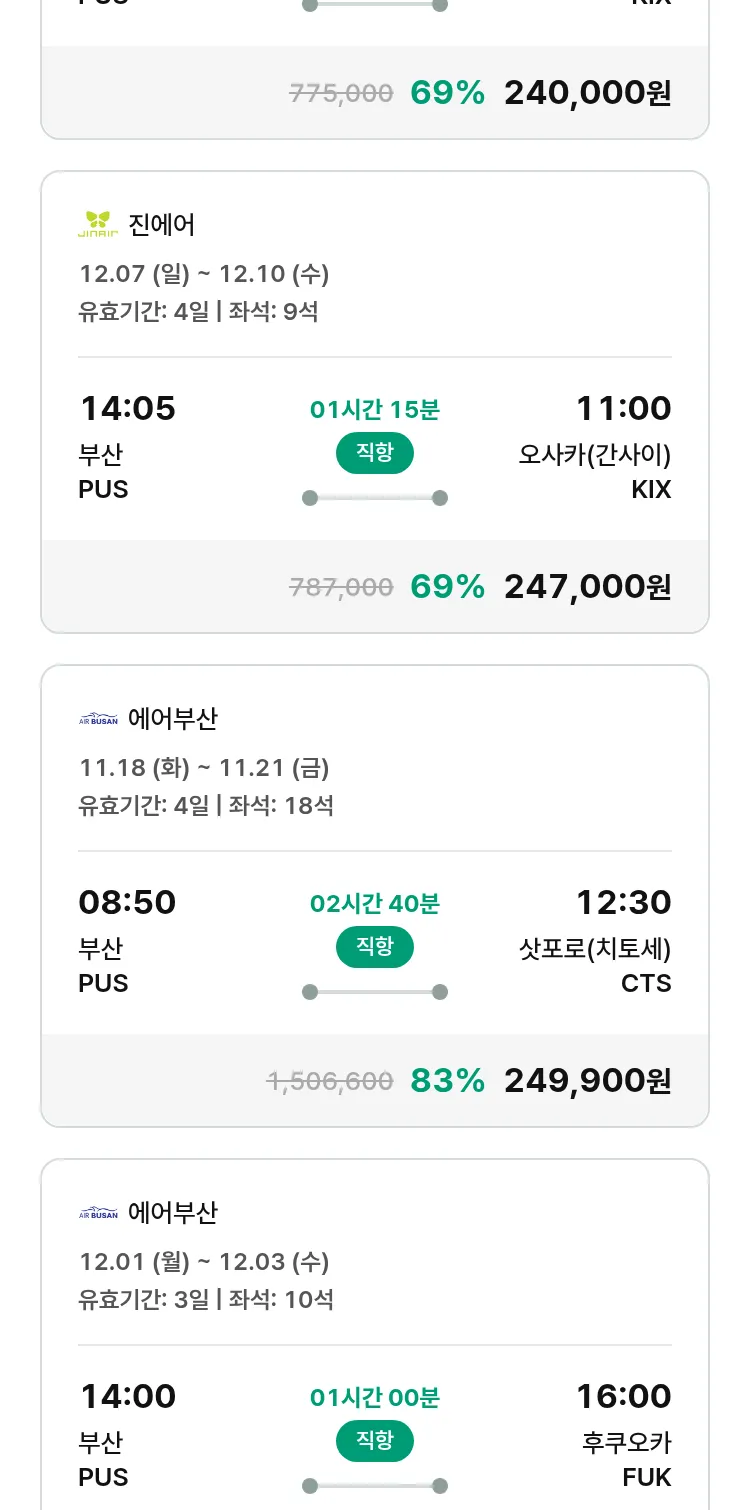Tap the 12.07 (일) ~ 12.10 (수) date range
This screenshot has height=1510, width=750.
[204, 273]
